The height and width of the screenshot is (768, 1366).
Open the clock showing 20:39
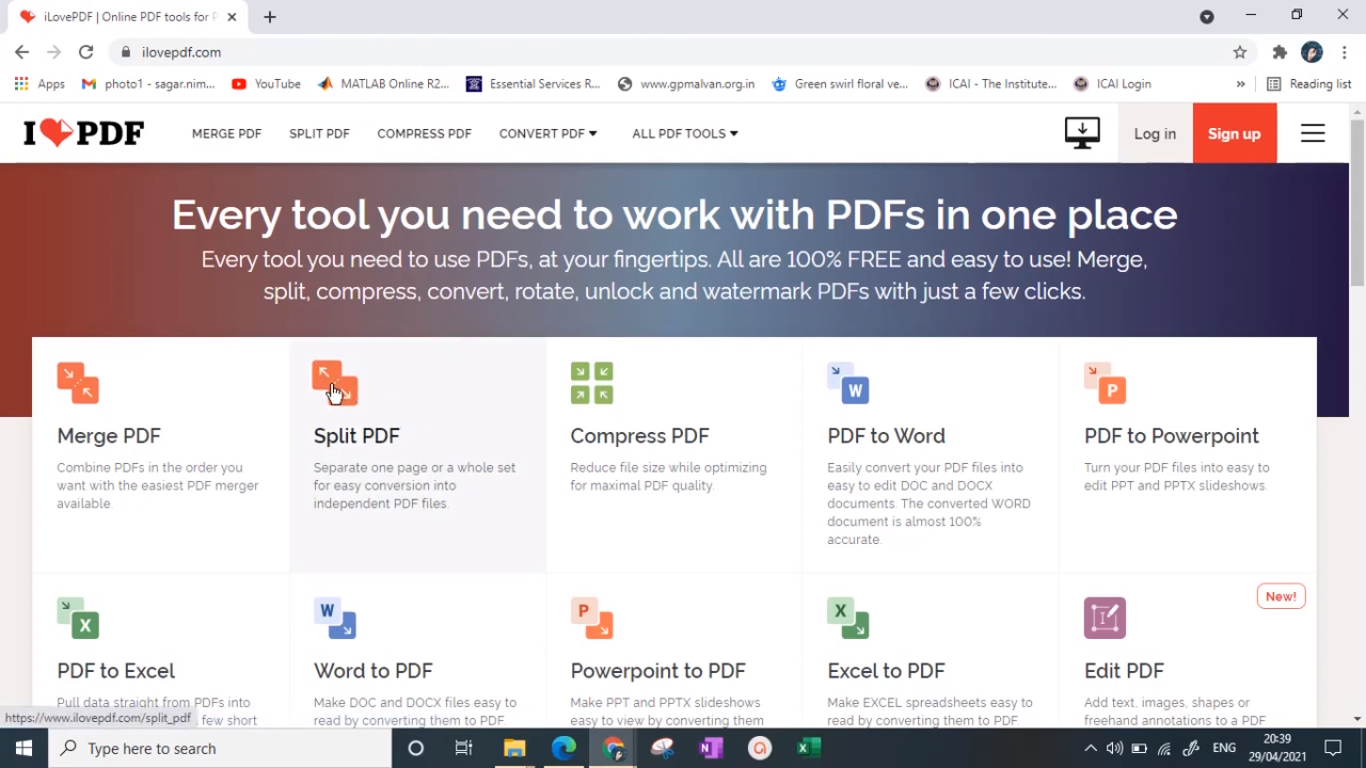click(x=1277, y=748)
